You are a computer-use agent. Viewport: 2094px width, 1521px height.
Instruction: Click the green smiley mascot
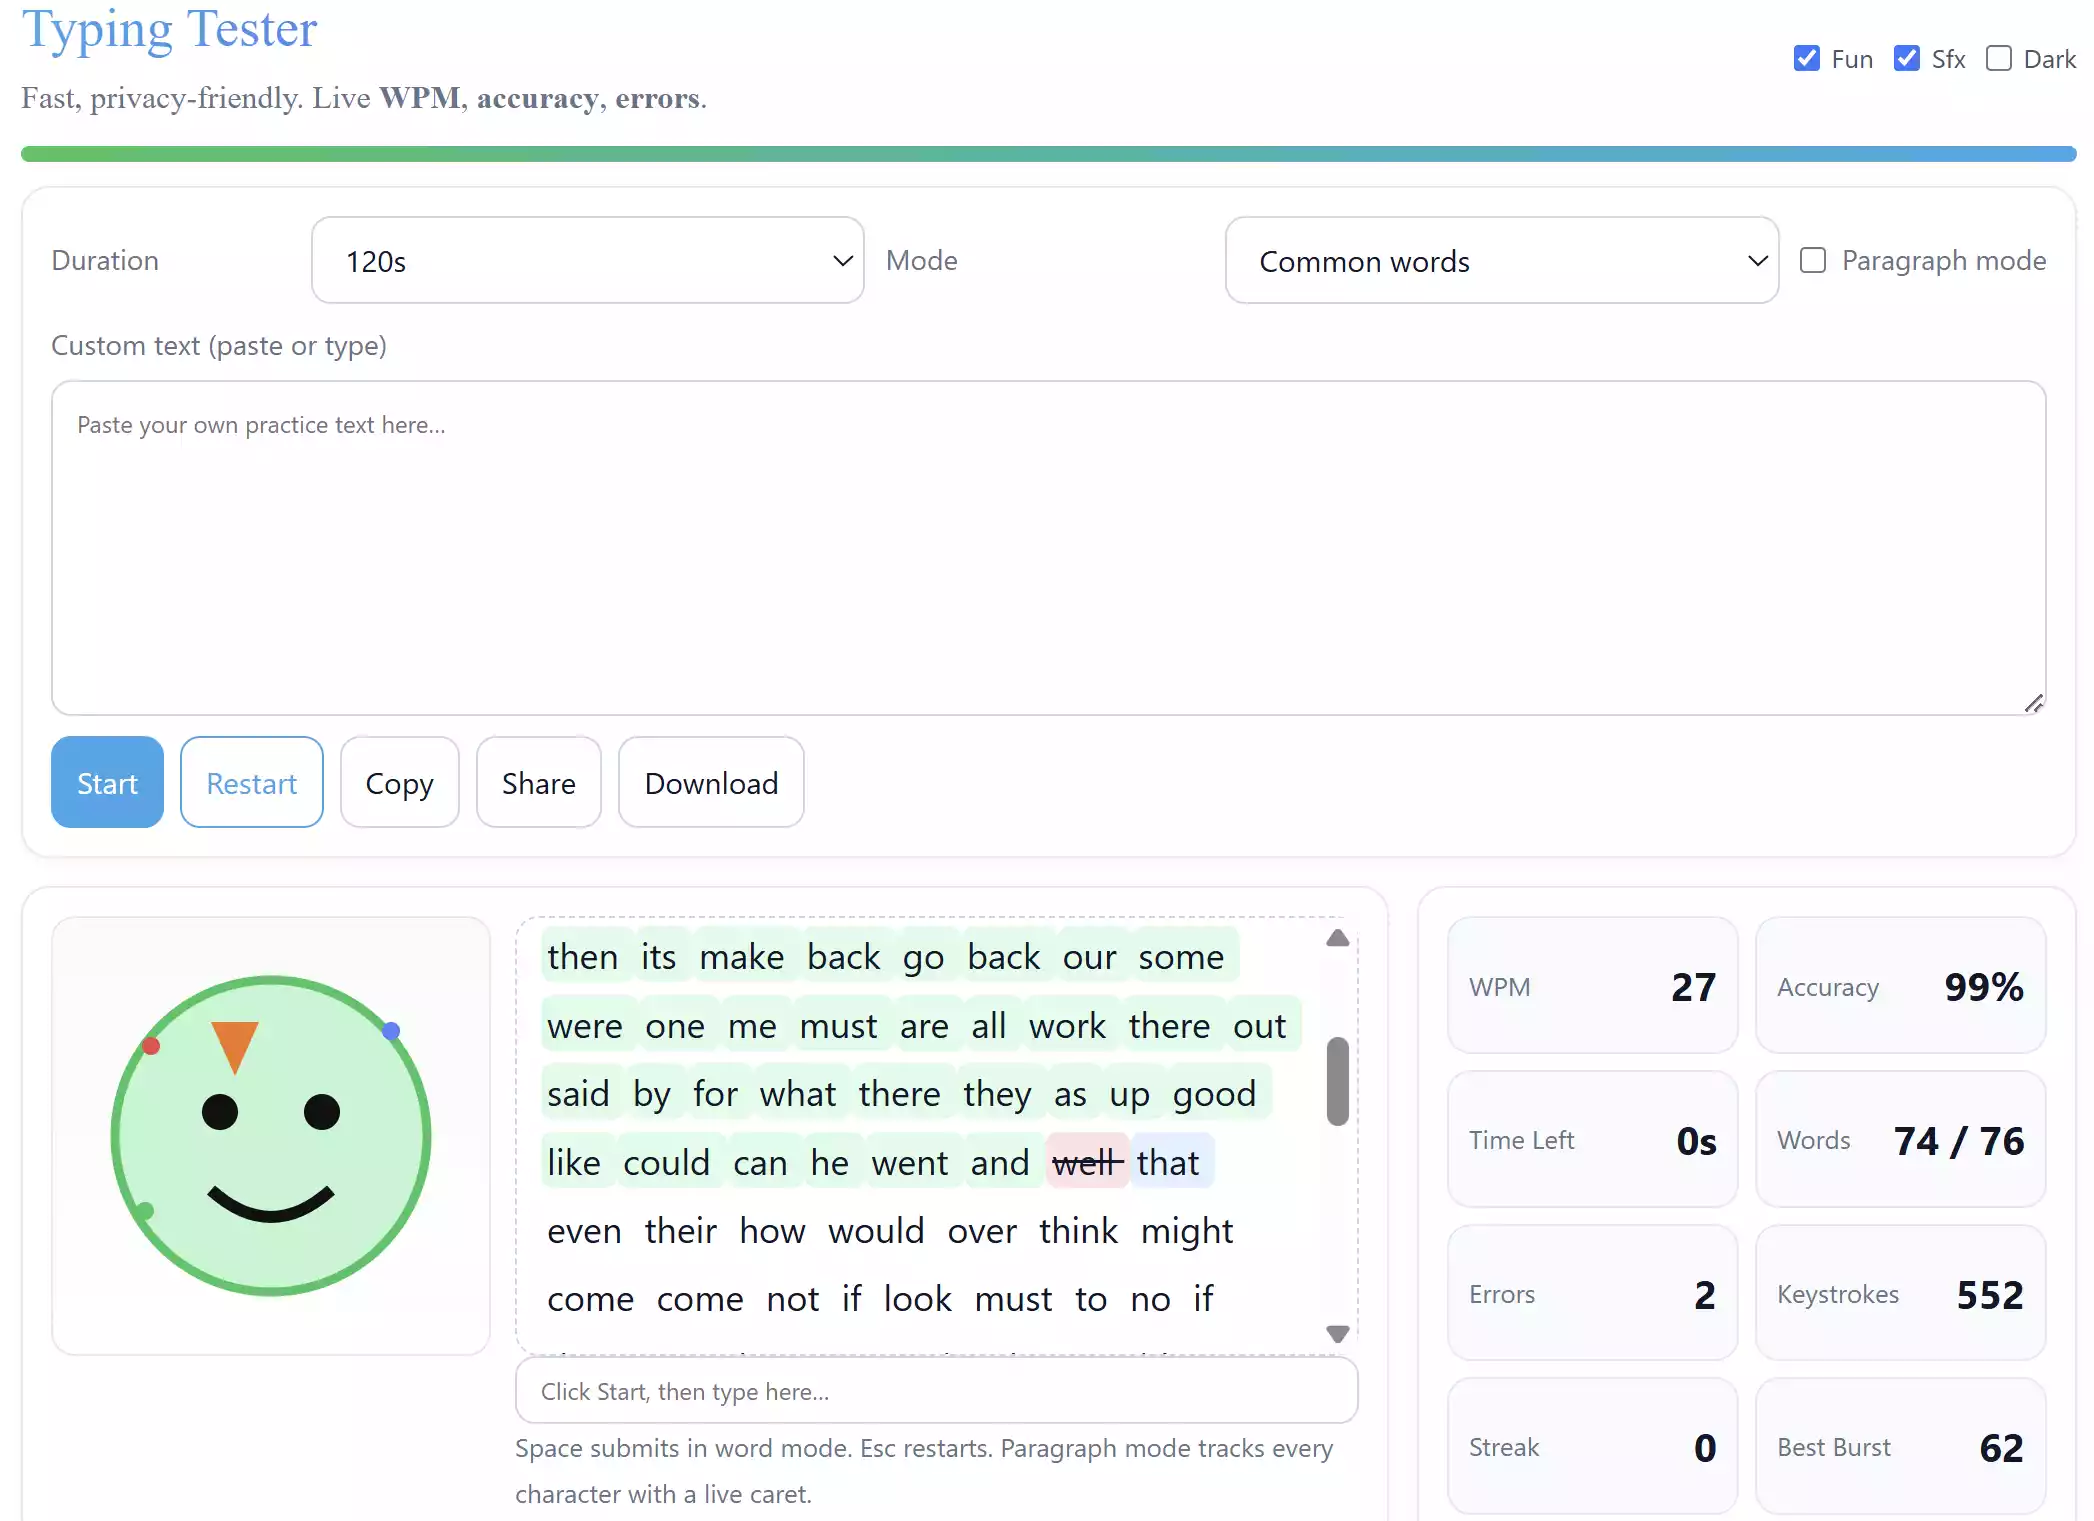click(x=270, y=1135)
